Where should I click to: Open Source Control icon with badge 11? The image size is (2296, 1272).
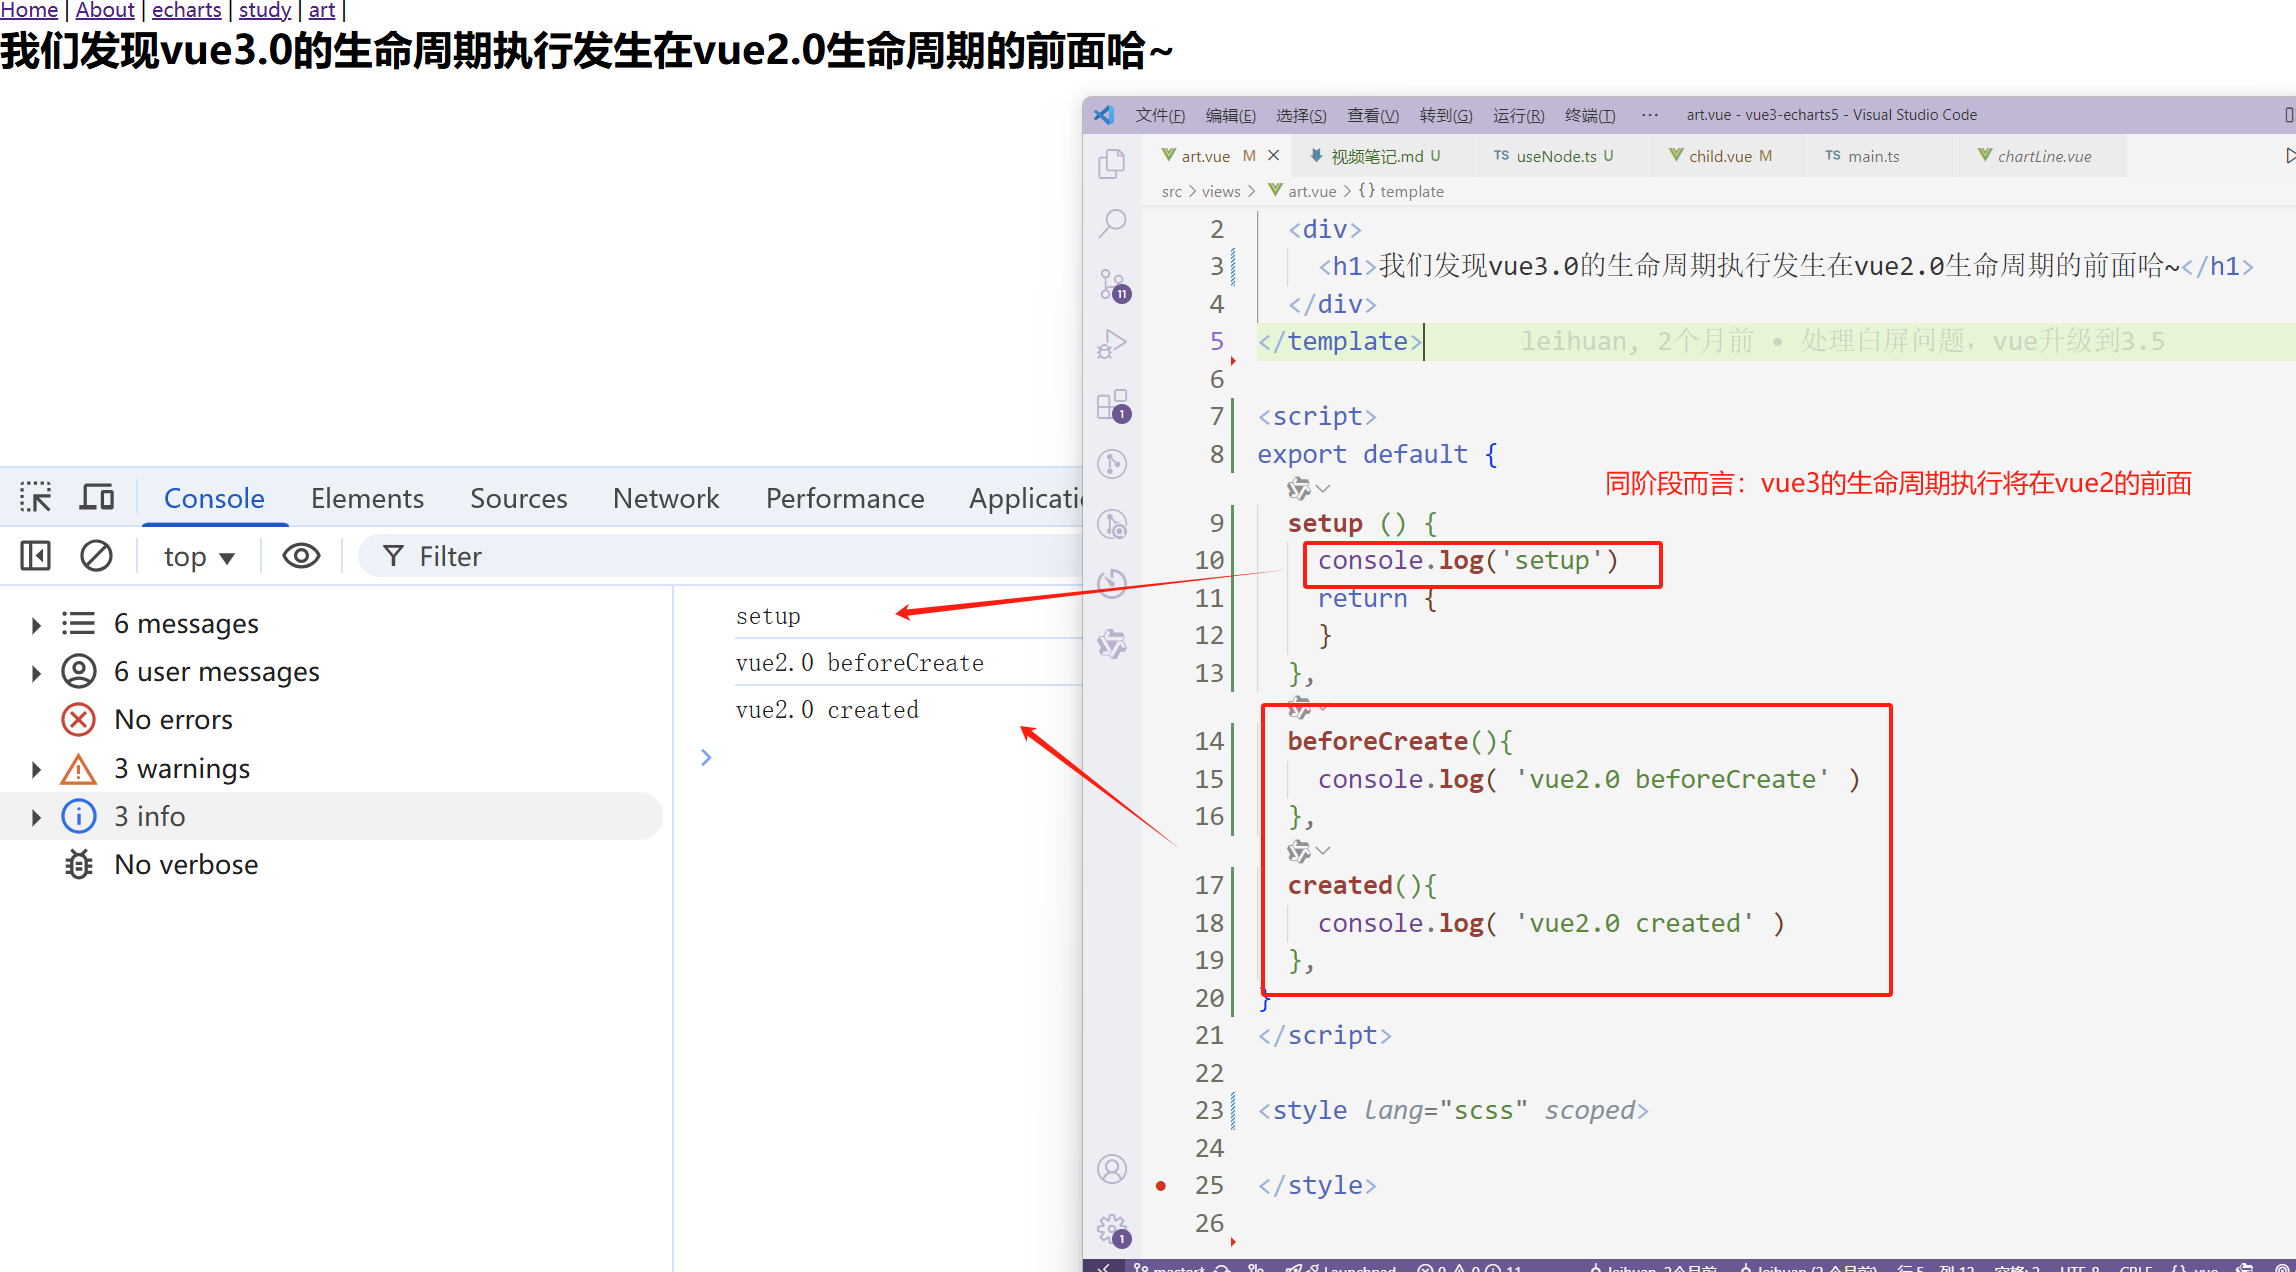(x=1112, y=285)
